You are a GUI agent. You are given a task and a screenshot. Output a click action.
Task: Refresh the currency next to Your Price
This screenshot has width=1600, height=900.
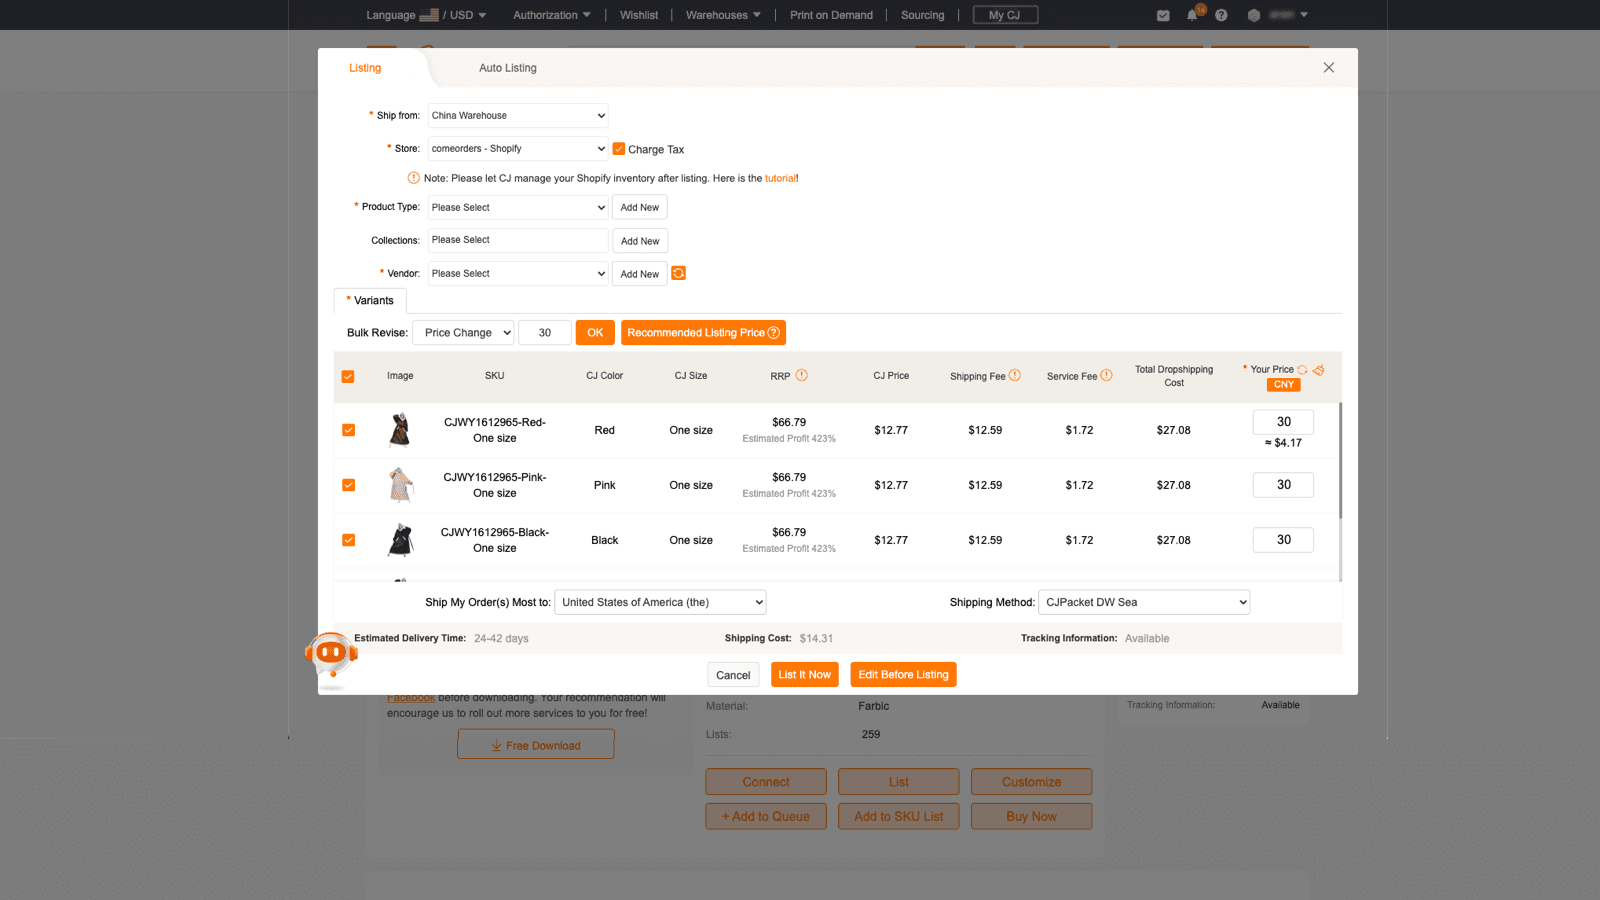[x=1301, y=369]
